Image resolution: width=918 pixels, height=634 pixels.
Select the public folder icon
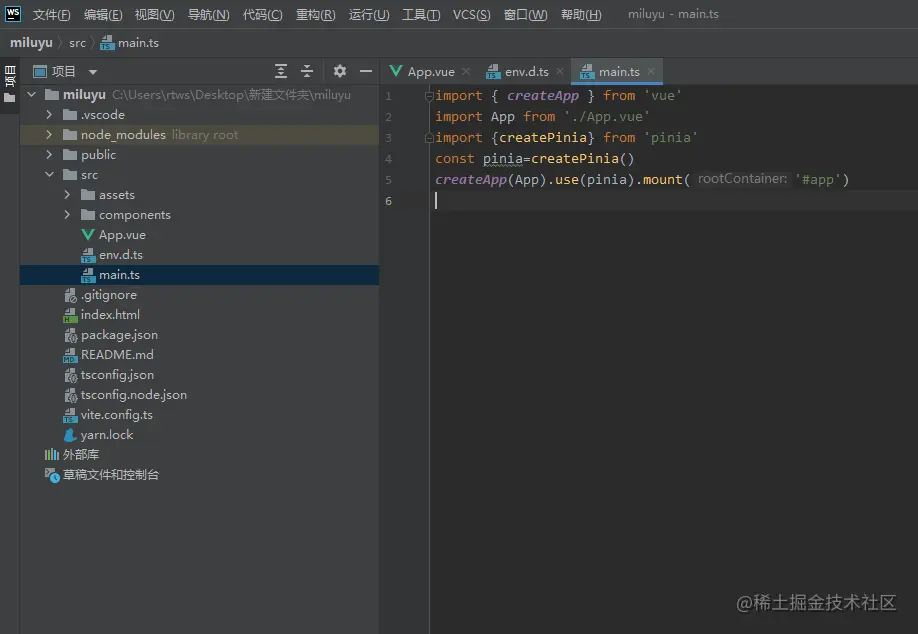pos(70,155)
